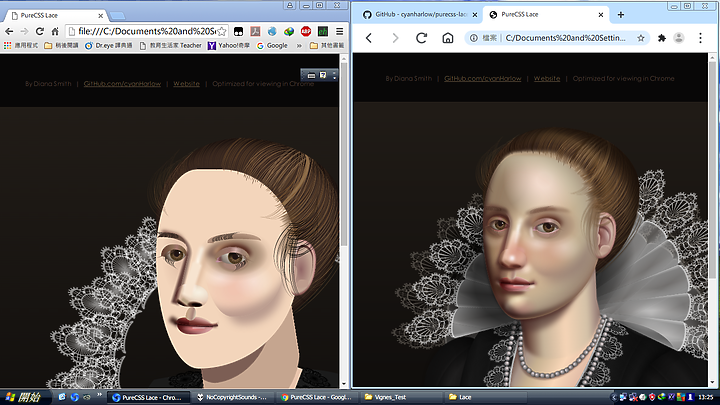Select the PureCSS Lace tab in left window
720x405 pixels.
click(55, 15)
